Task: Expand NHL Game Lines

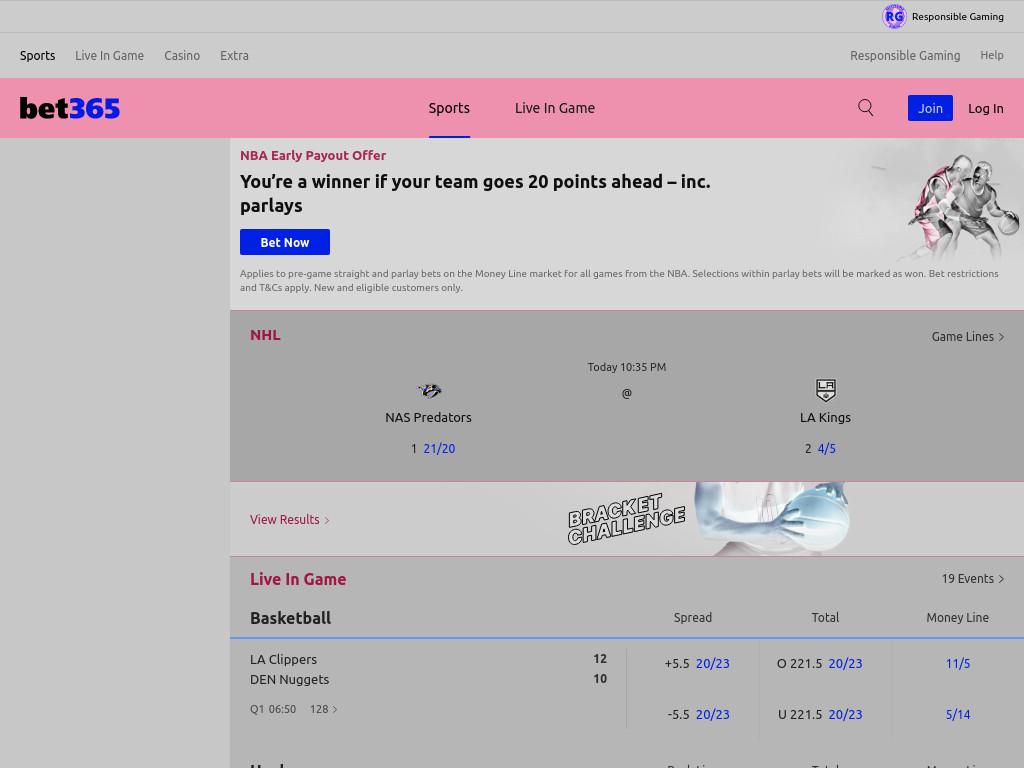Action: tap(967, 336)
